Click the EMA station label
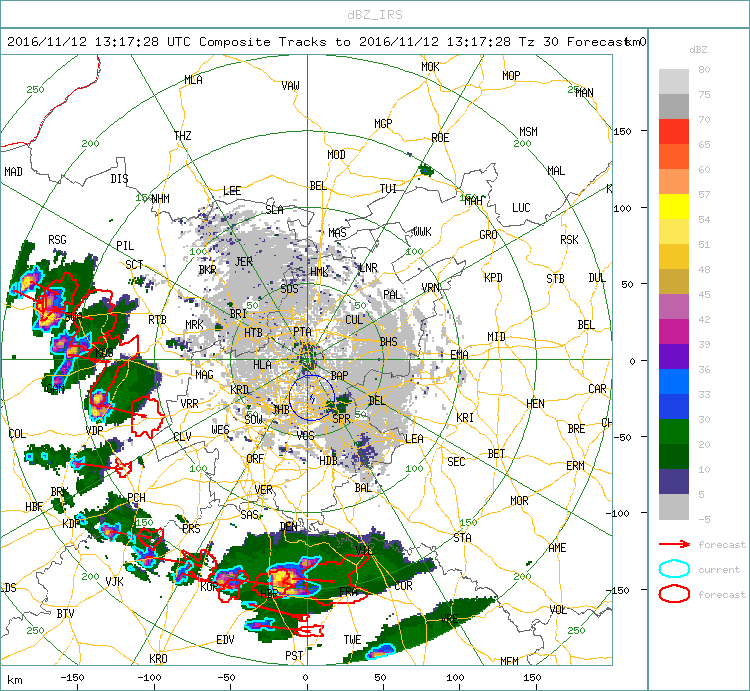The height and width of the screenshot is (691, 750). 459,354
